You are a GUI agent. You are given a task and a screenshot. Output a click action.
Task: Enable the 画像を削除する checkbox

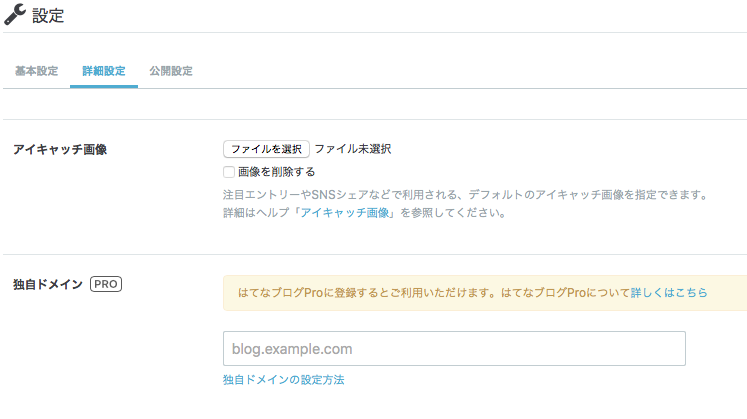pyautogui.click(x=229, y=172)
